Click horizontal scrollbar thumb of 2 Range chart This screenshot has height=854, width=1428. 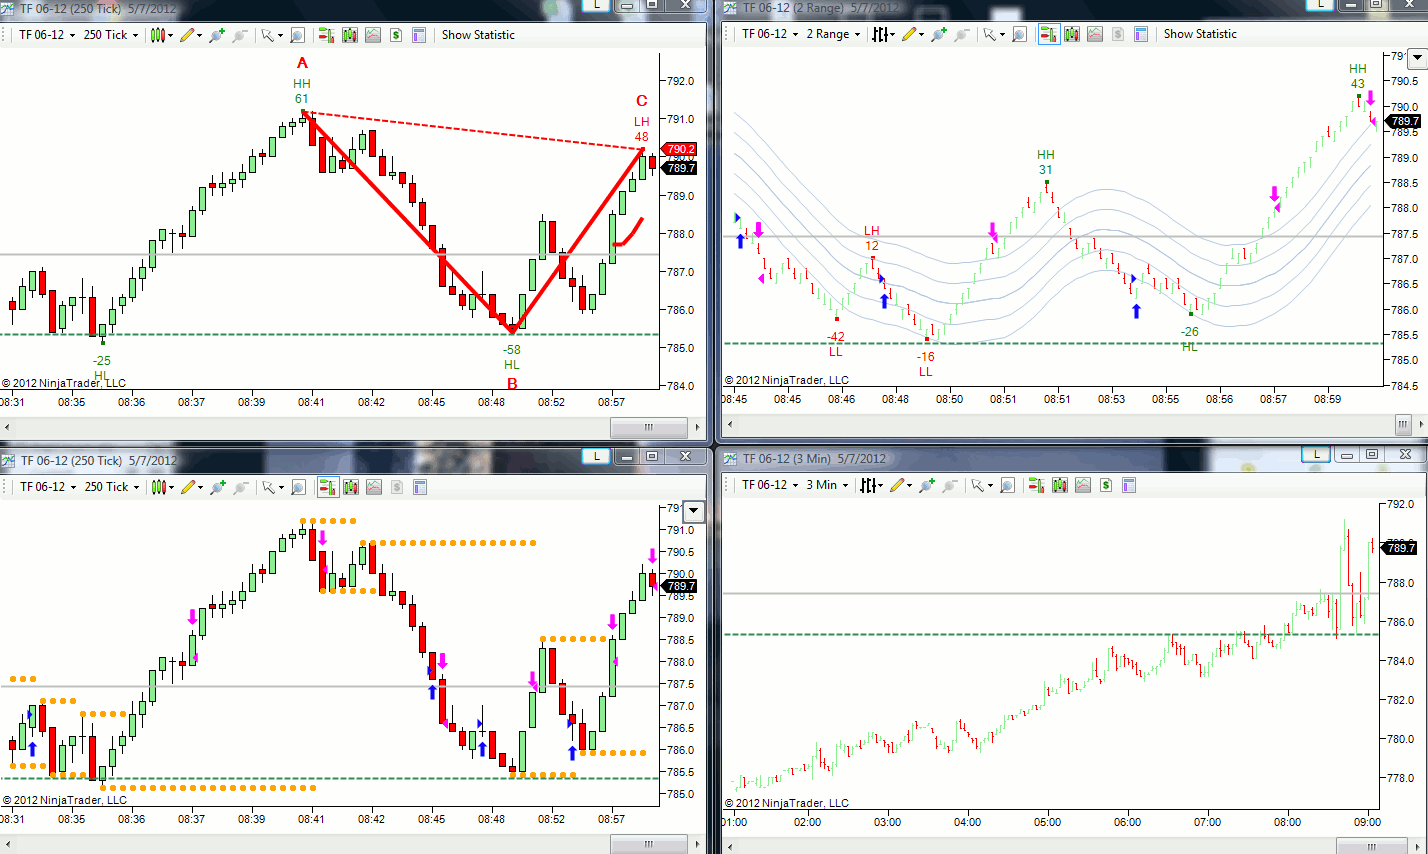pyautogui.click(x=1403, y=424)
